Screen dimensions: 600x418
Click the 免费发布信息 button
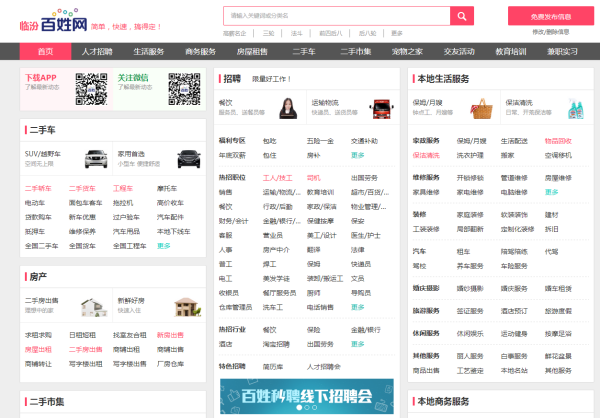pyautogui.click(x=551, y=16)
